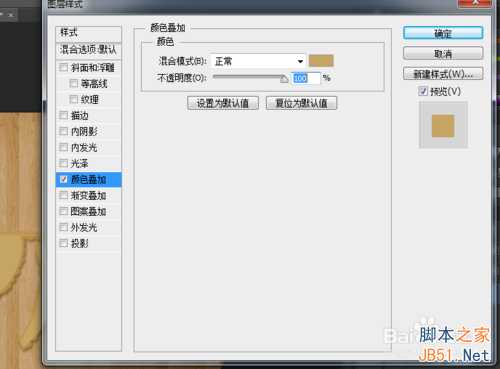This screenshot has width=500, height=369.
Task: Select the highlighted 颜色叠加 row label
Action: [88, 179]
